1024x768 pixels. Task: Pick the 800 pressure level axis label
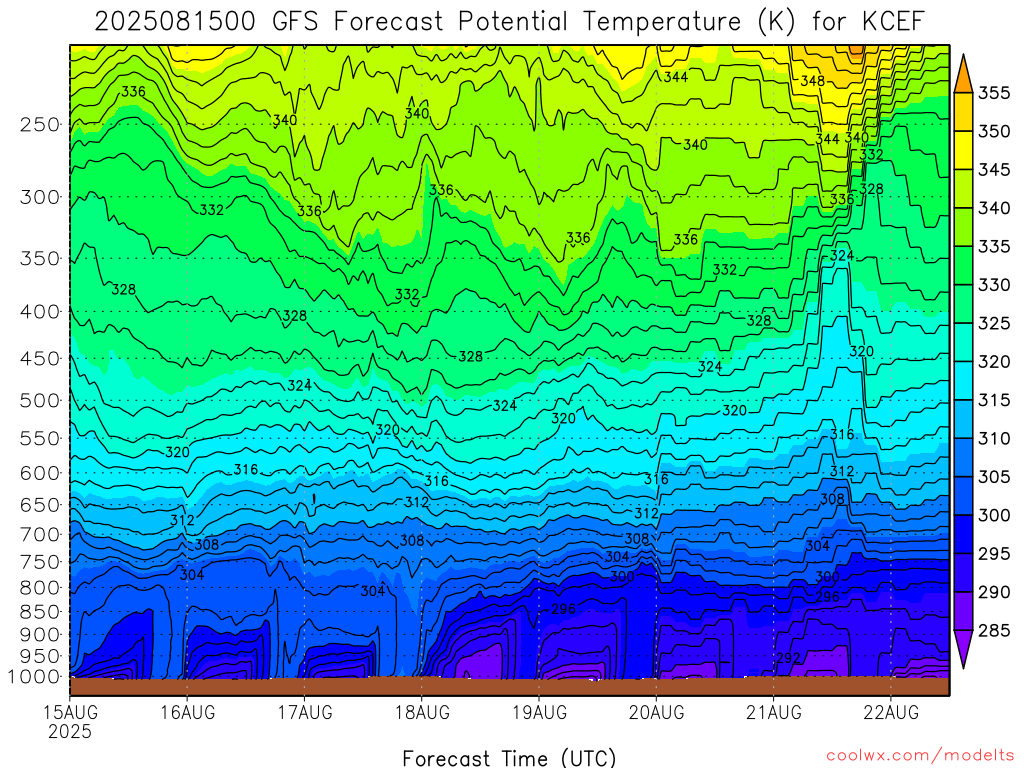click(x=40, y=588)
